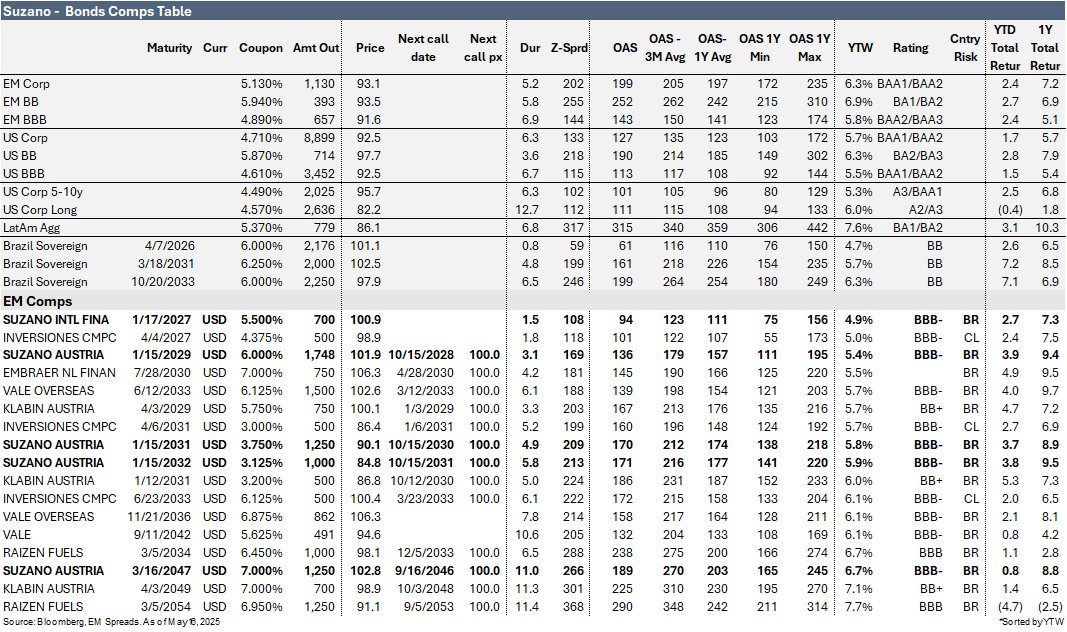The height and width of the screenshot is (632, 1067).
Task: Select the Price column header
Action: pos(370,48)
